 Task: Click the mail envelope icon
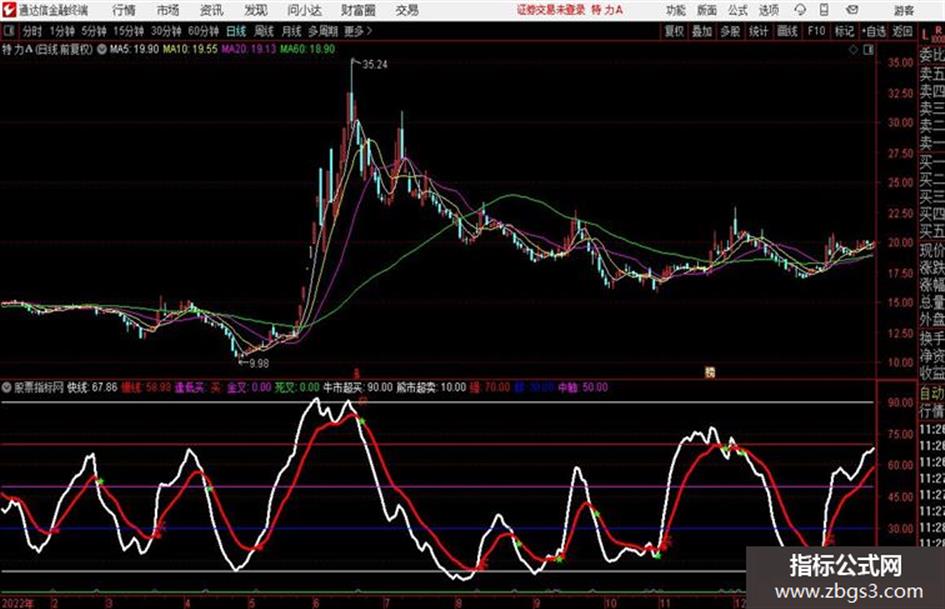pos(852,10)
